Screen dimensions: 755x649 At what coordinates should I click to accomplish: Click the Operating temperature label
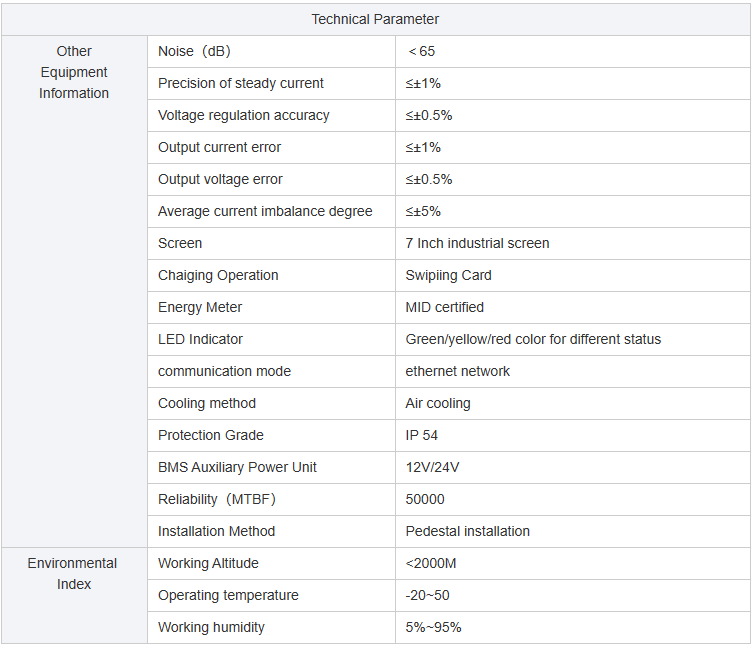[x=228, y=596]
